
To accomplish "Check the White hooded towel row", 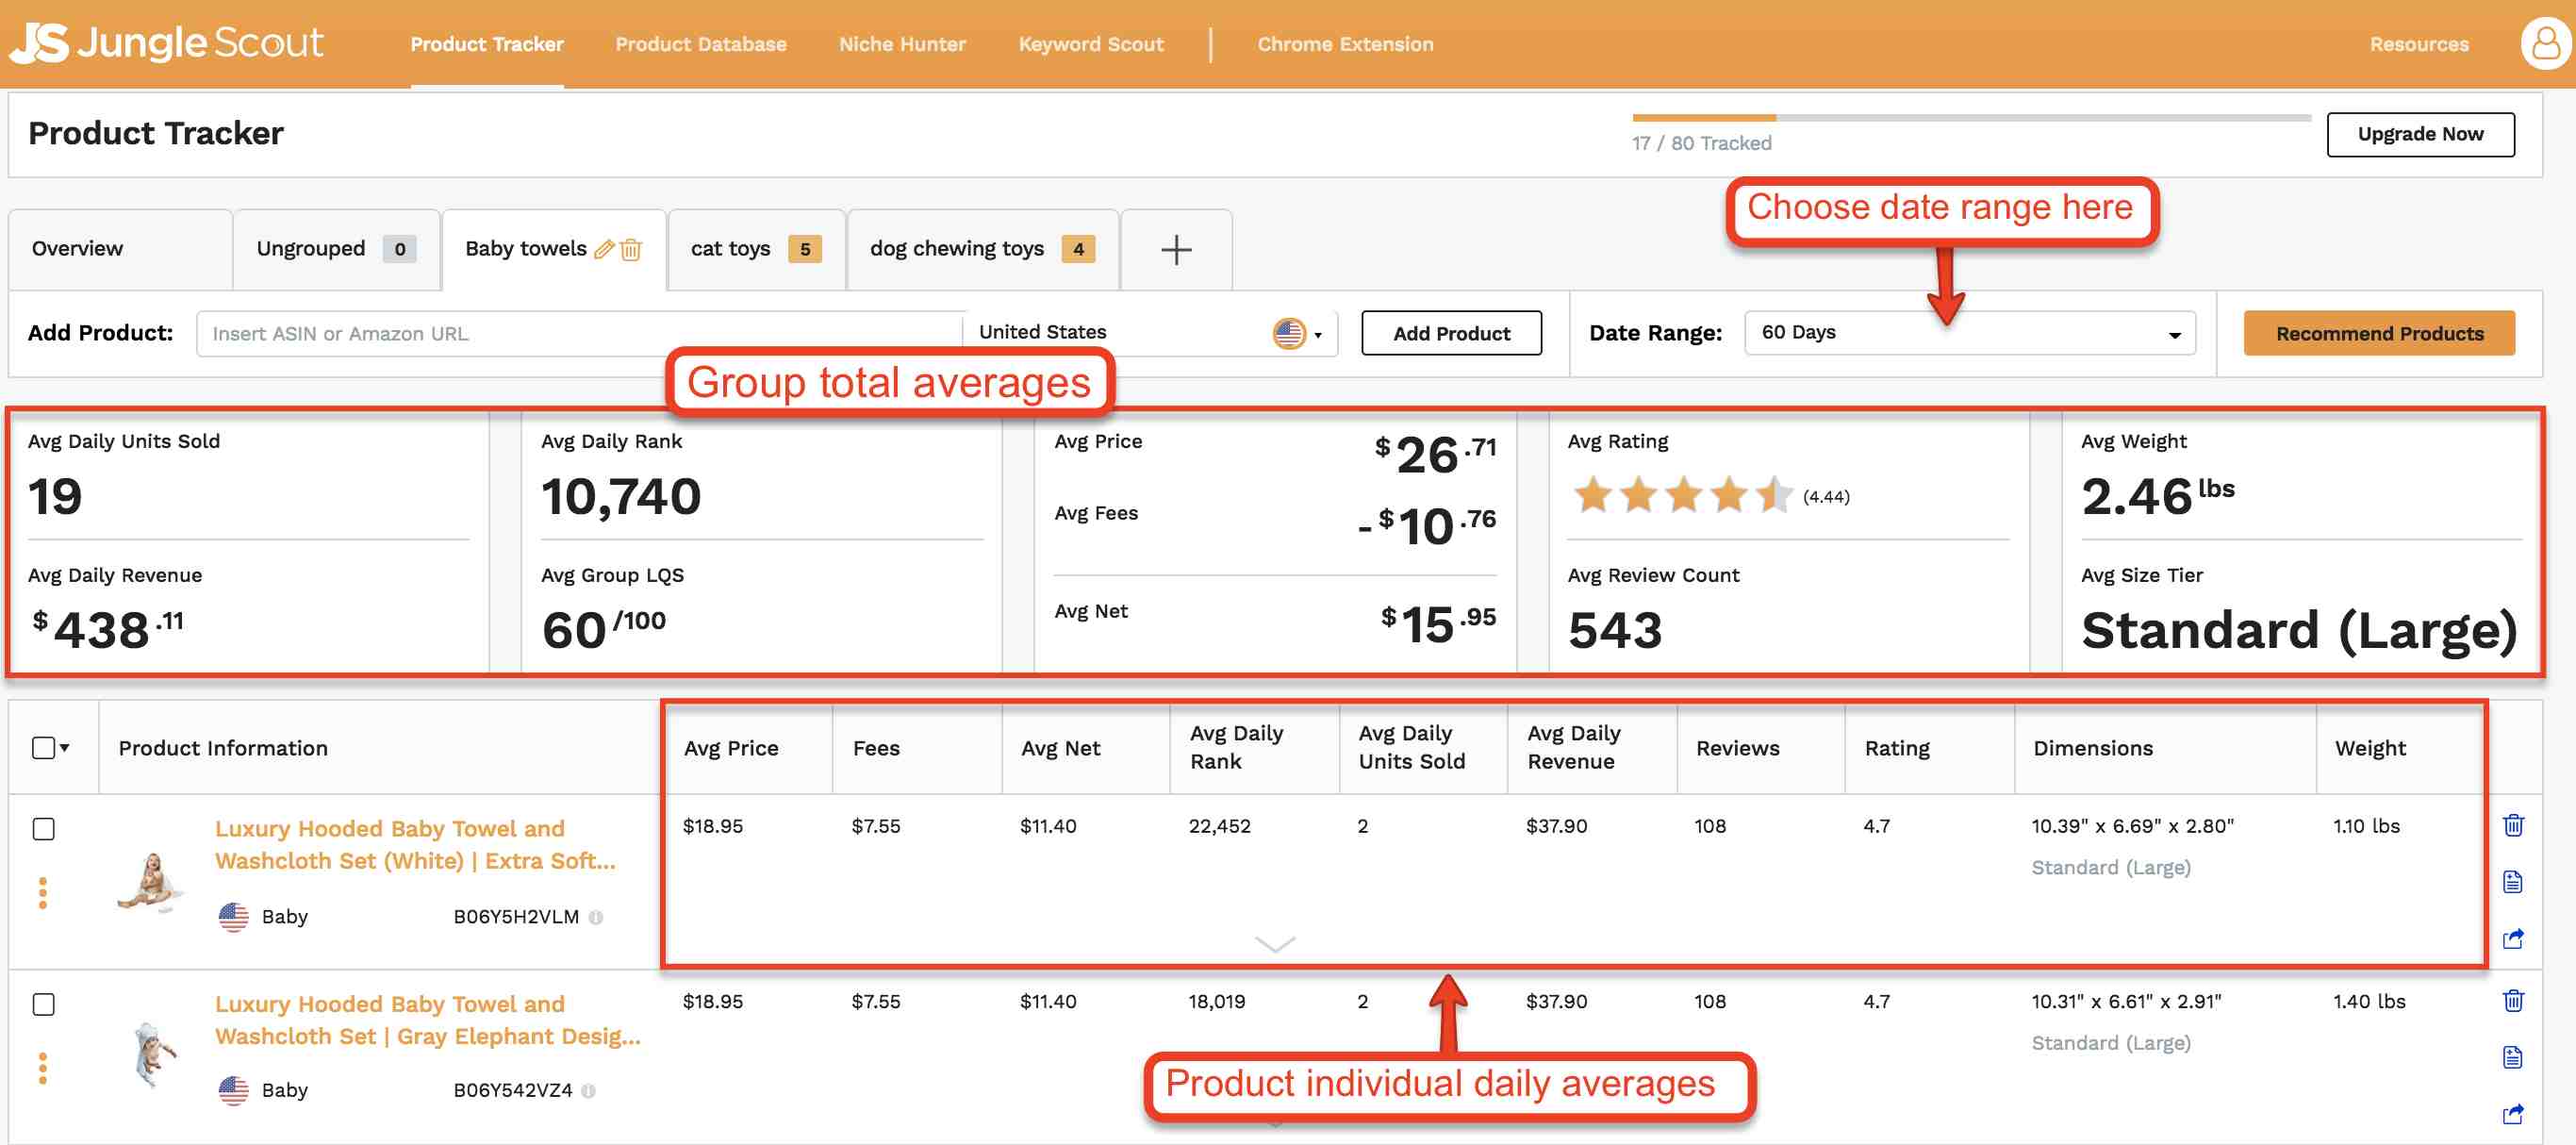I will (x=43, y=829).
